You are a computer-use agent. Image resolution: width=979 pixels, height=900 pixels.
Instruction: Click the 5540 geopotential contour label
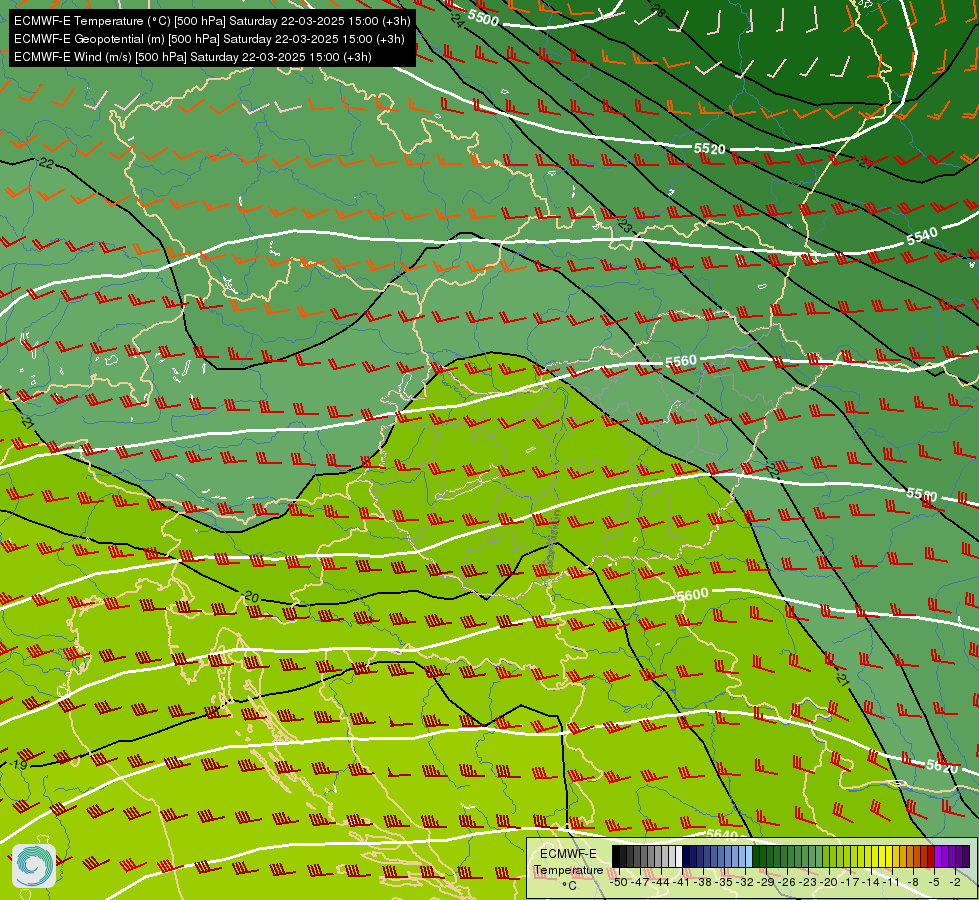pyautogui.click(x=922, y=237)
